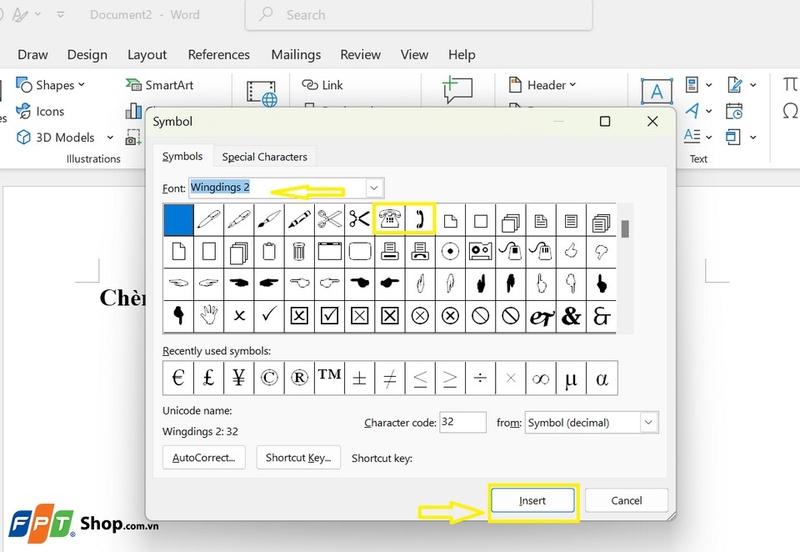This screenshot has height=552, width=800.
Task: Pick the plus-minus symbol
Action: point(359,378)
